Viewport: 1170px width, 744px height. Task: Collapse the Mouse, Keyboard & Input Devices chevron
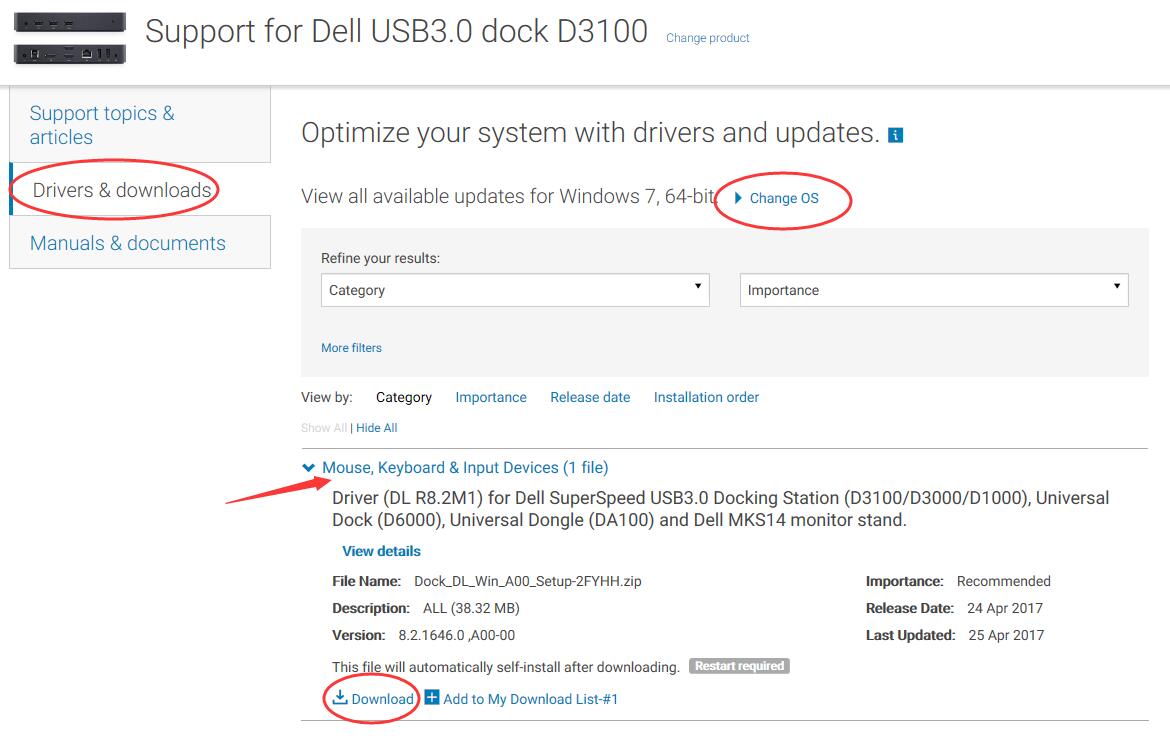coord(308,468)
